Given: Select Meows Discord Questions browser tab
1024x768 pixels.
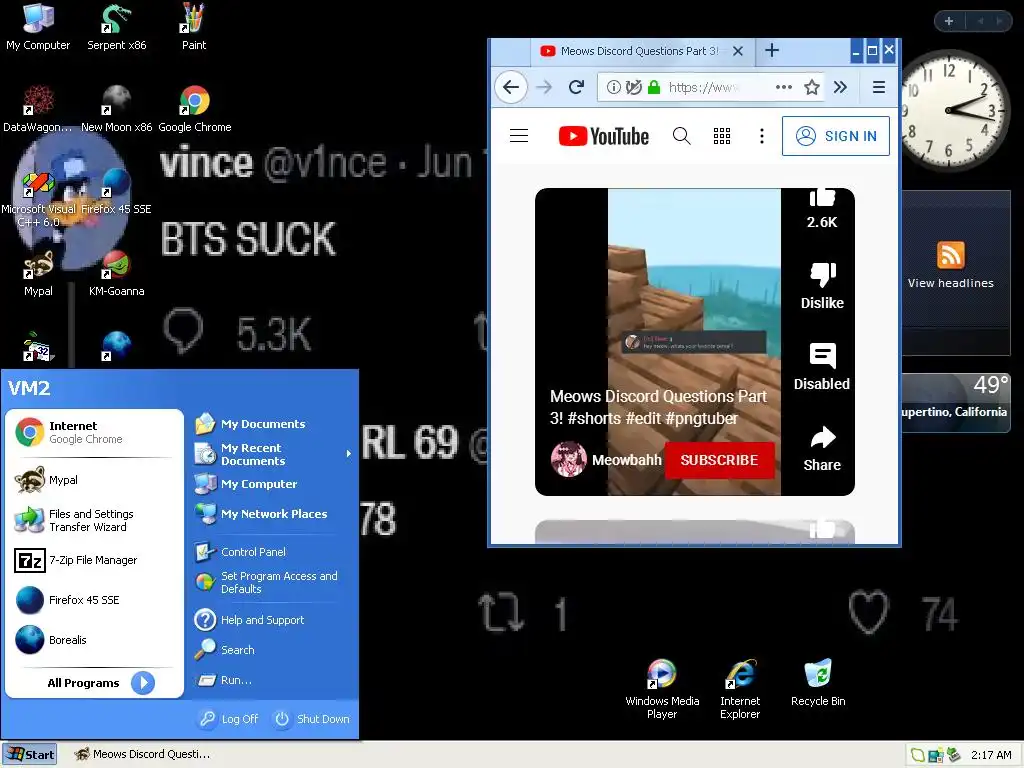Looking at the screenshot, I should tap(640, 51).
